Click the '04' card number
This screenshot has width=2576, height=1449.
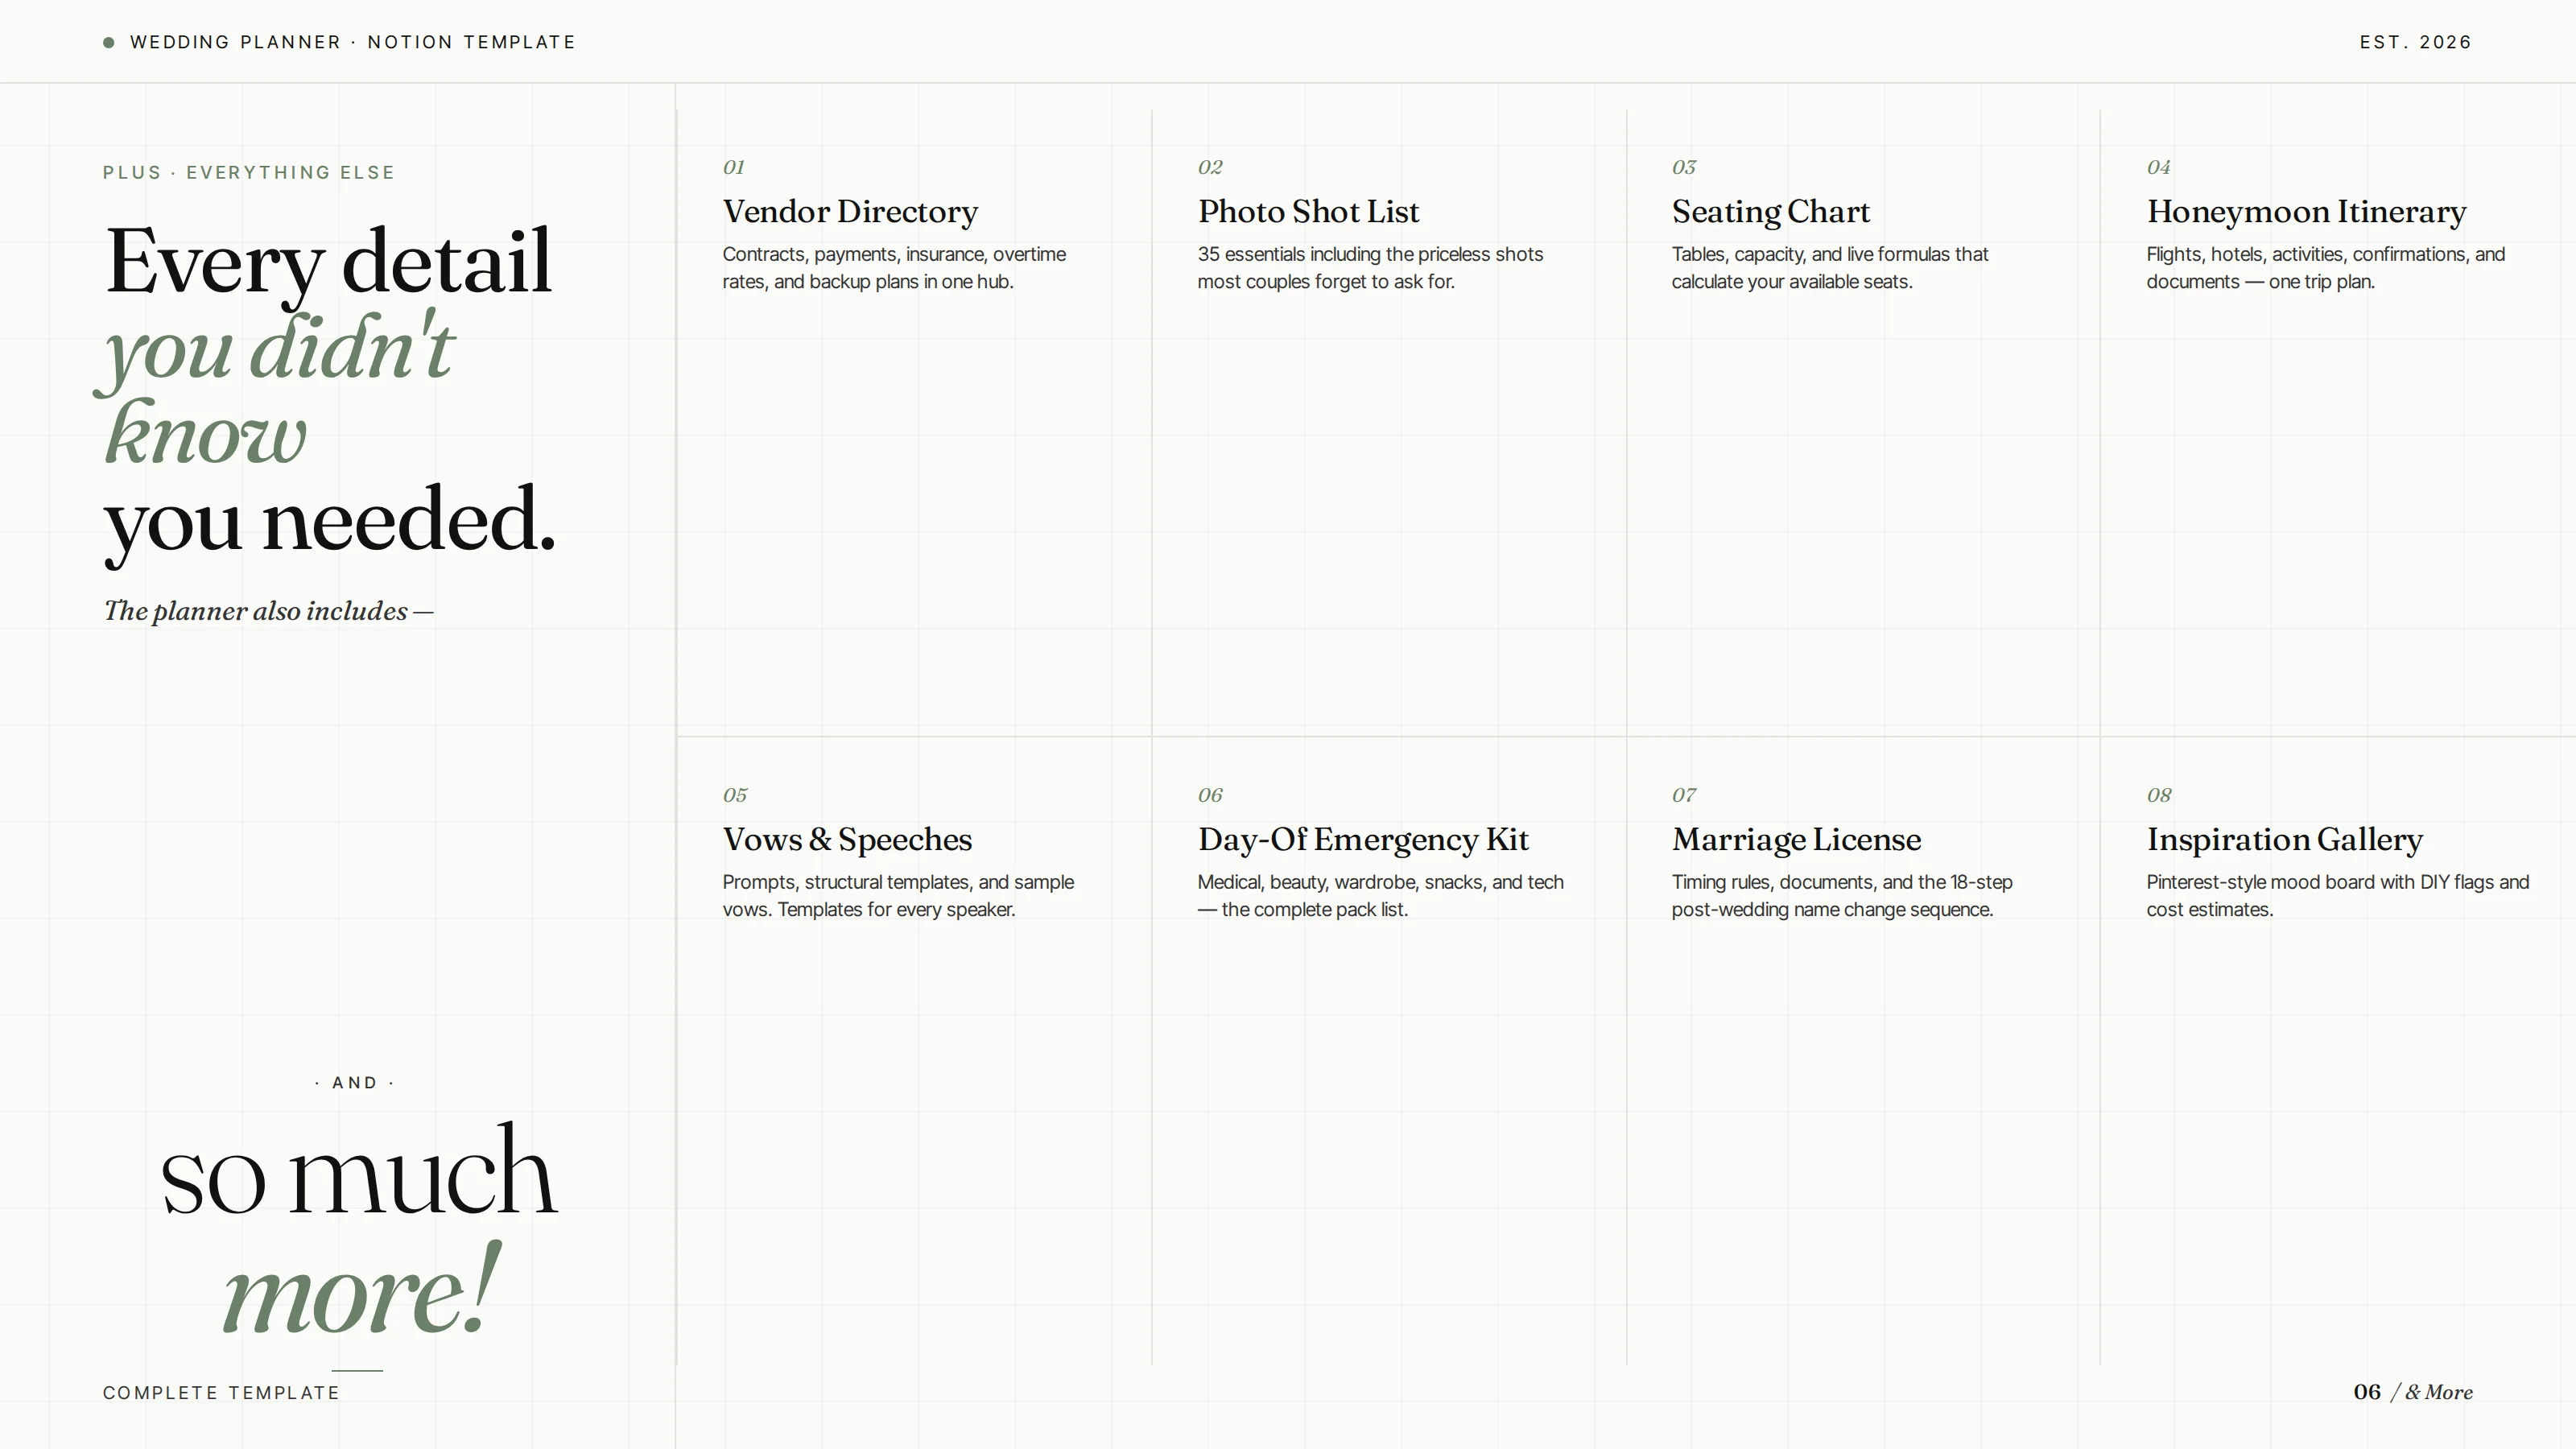click(2159, 167)
